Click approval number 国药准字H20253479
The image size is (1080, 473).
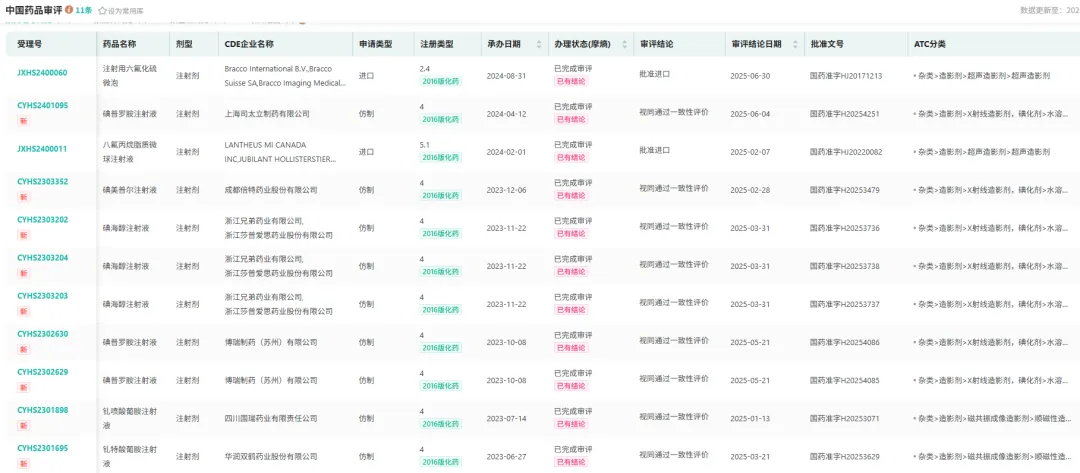coord(844,189)
